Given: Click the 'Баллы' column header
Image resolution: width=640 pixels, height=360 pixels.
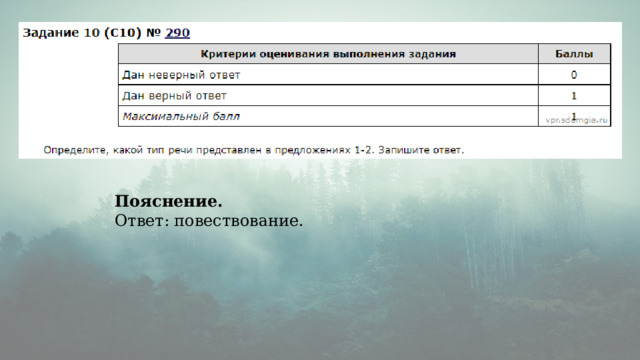Looking at the screenshot, I should [x=574, y=54].
